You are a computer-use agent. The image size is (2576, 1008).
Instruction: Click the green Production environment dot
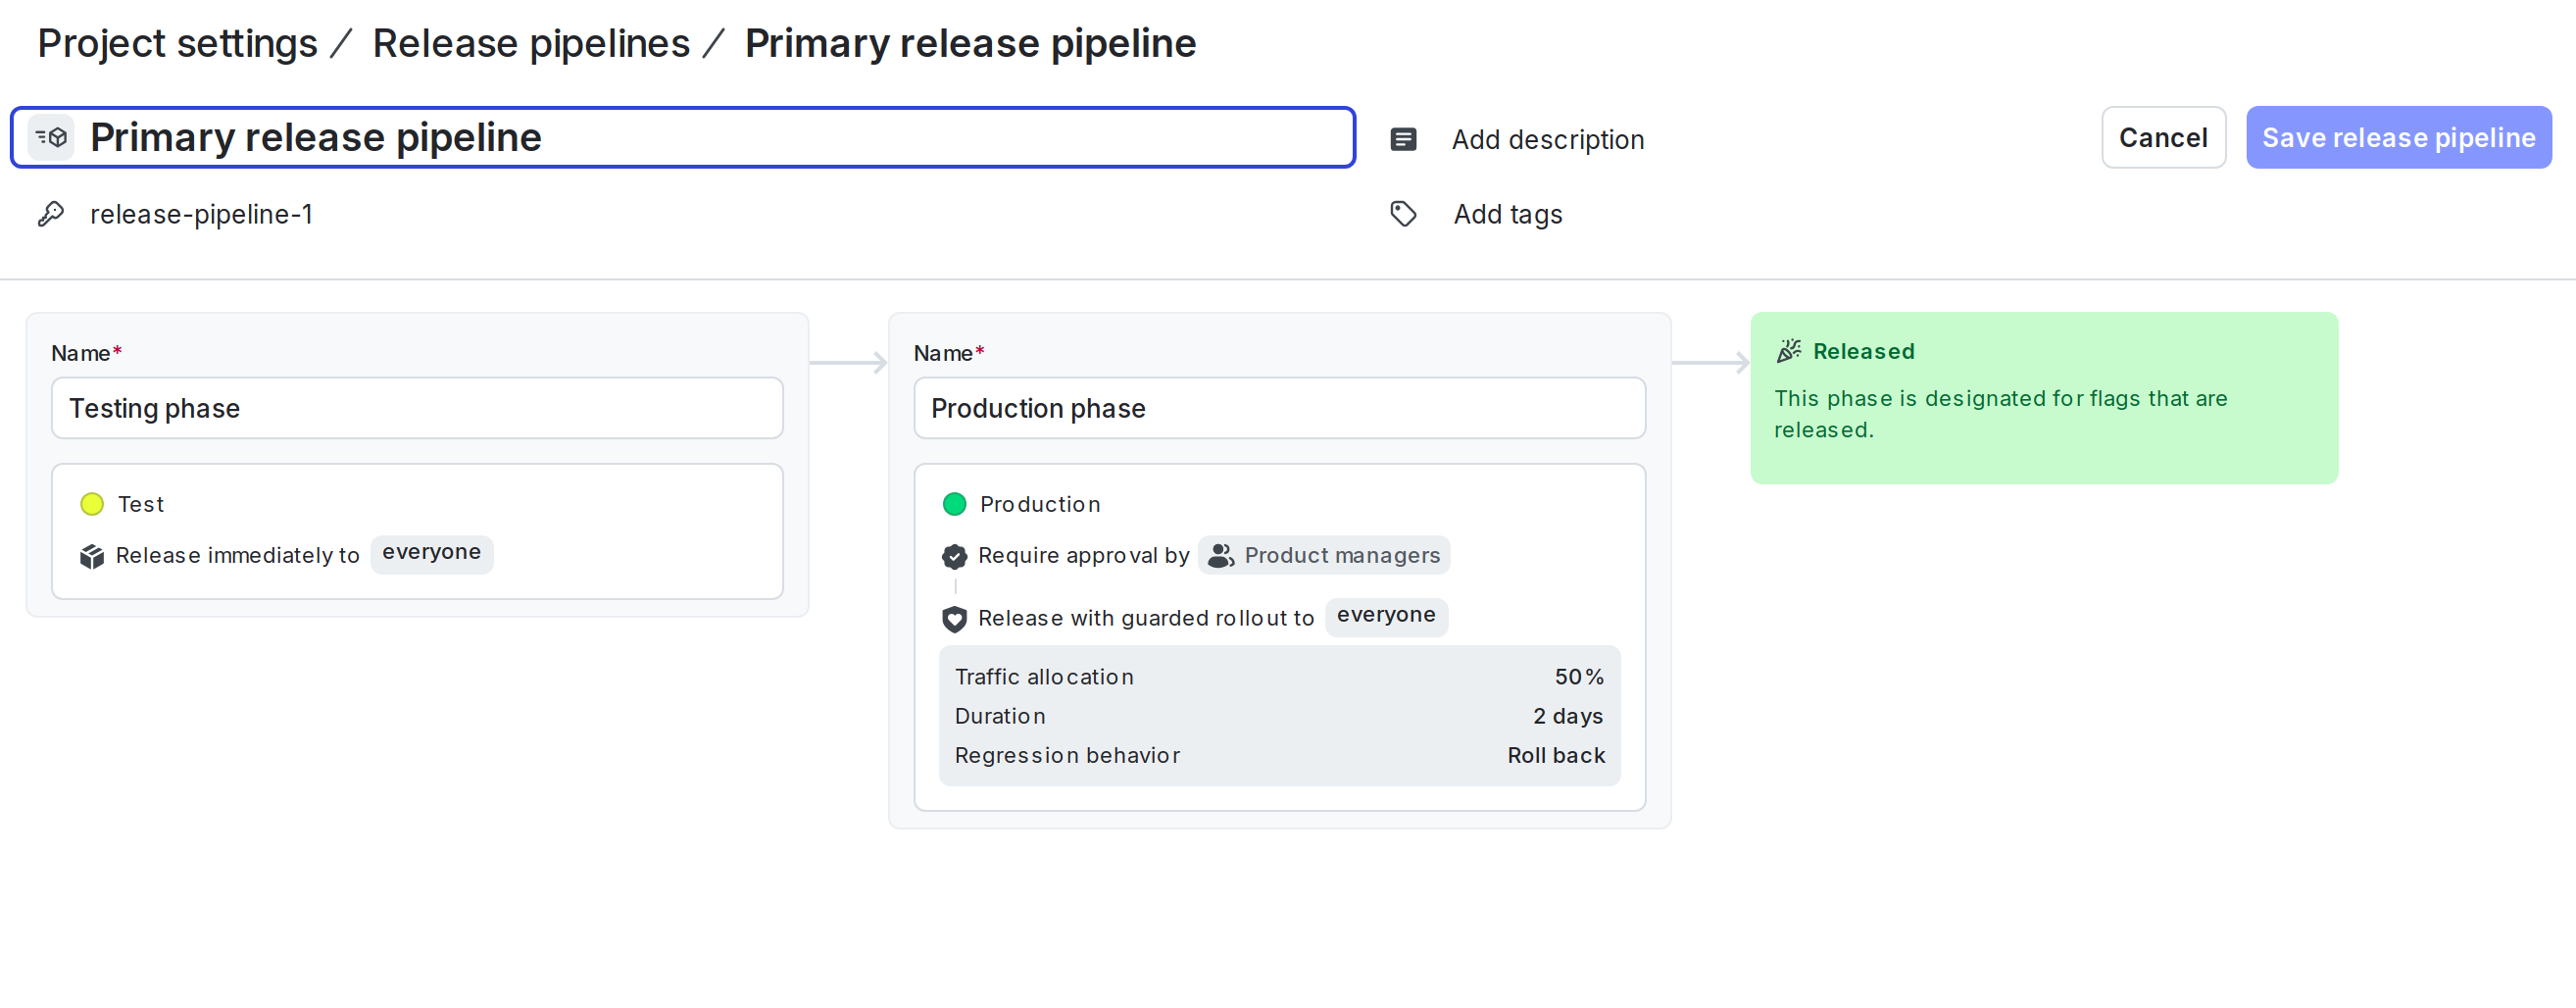(955, 503)
